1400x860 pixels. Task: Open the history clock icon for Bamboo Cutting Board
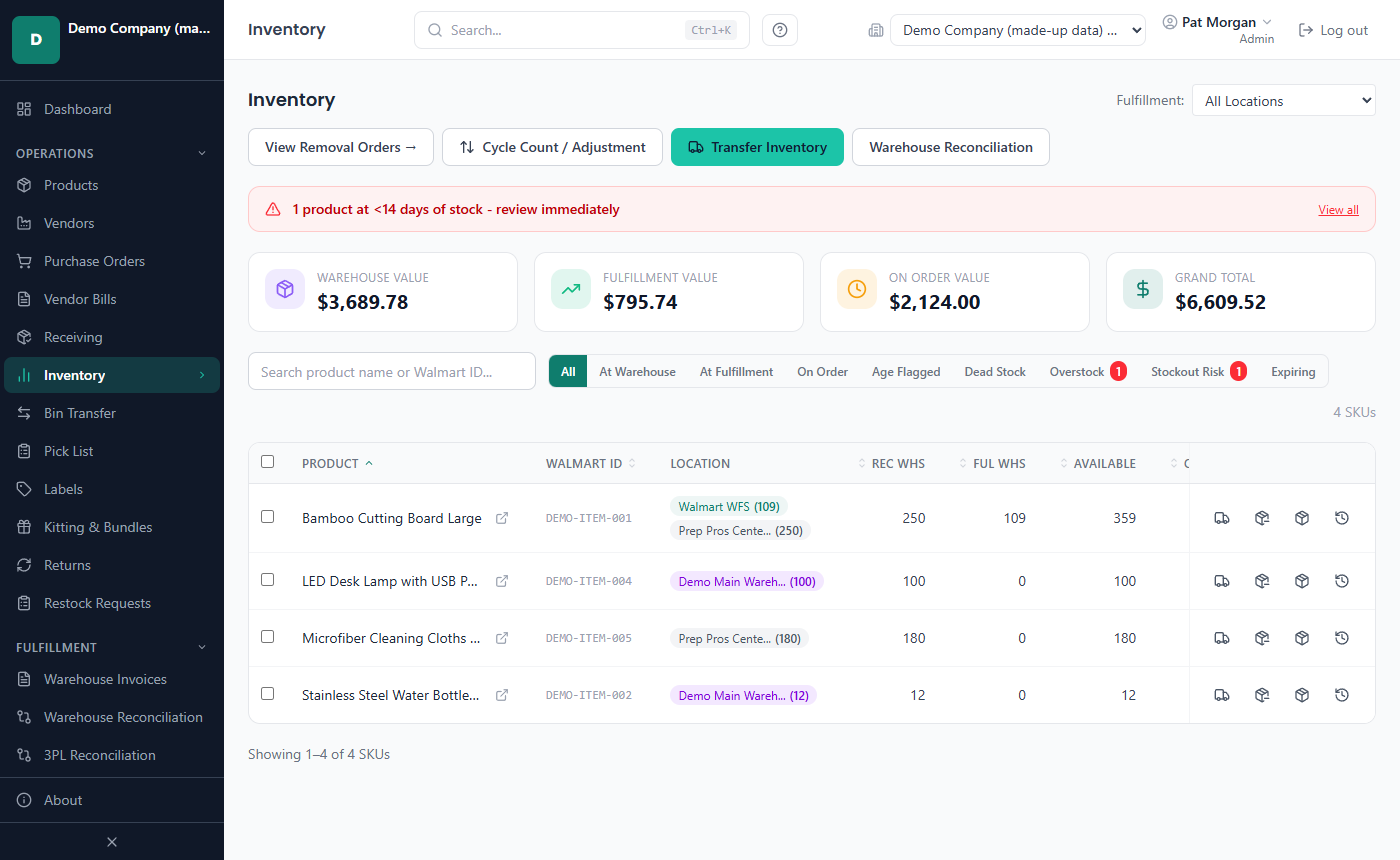pos(1342,518)
